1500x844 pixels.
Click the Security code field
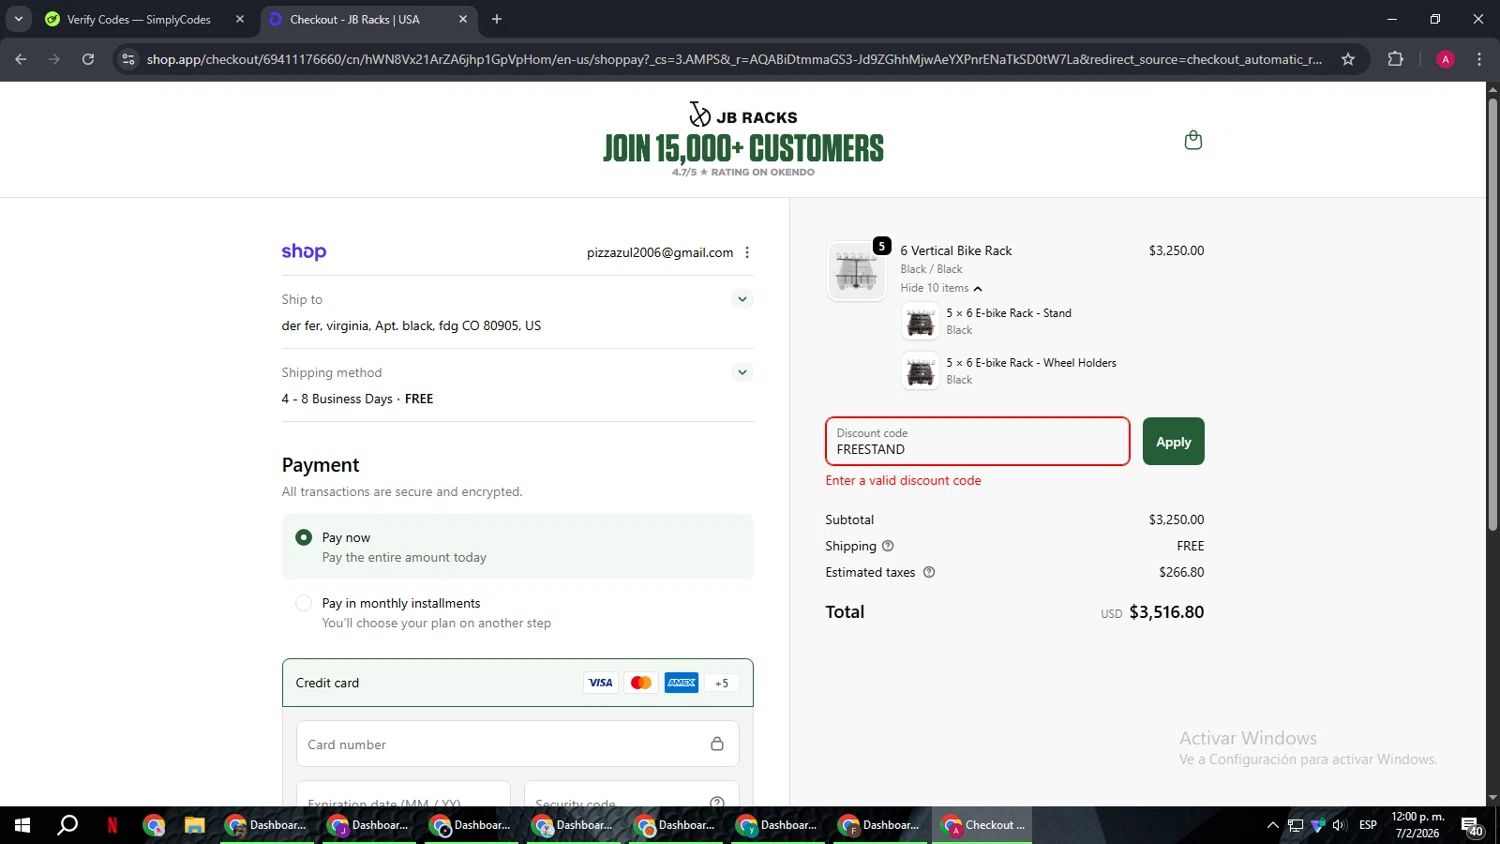click(x=631, y=794)
